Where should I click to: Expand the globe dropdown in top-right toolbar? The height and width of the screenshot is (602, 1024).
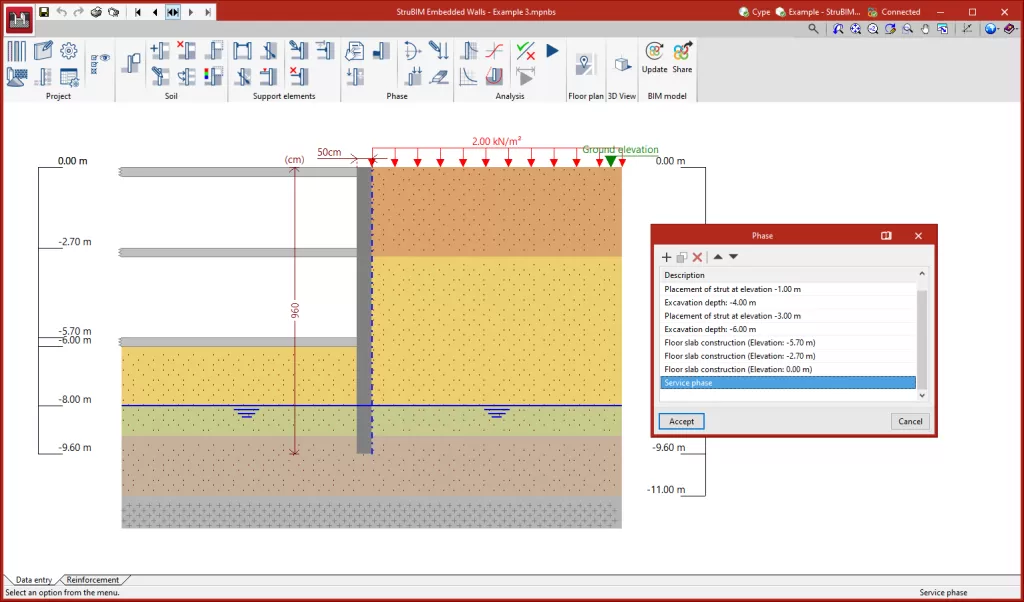(x=991, y=29)
